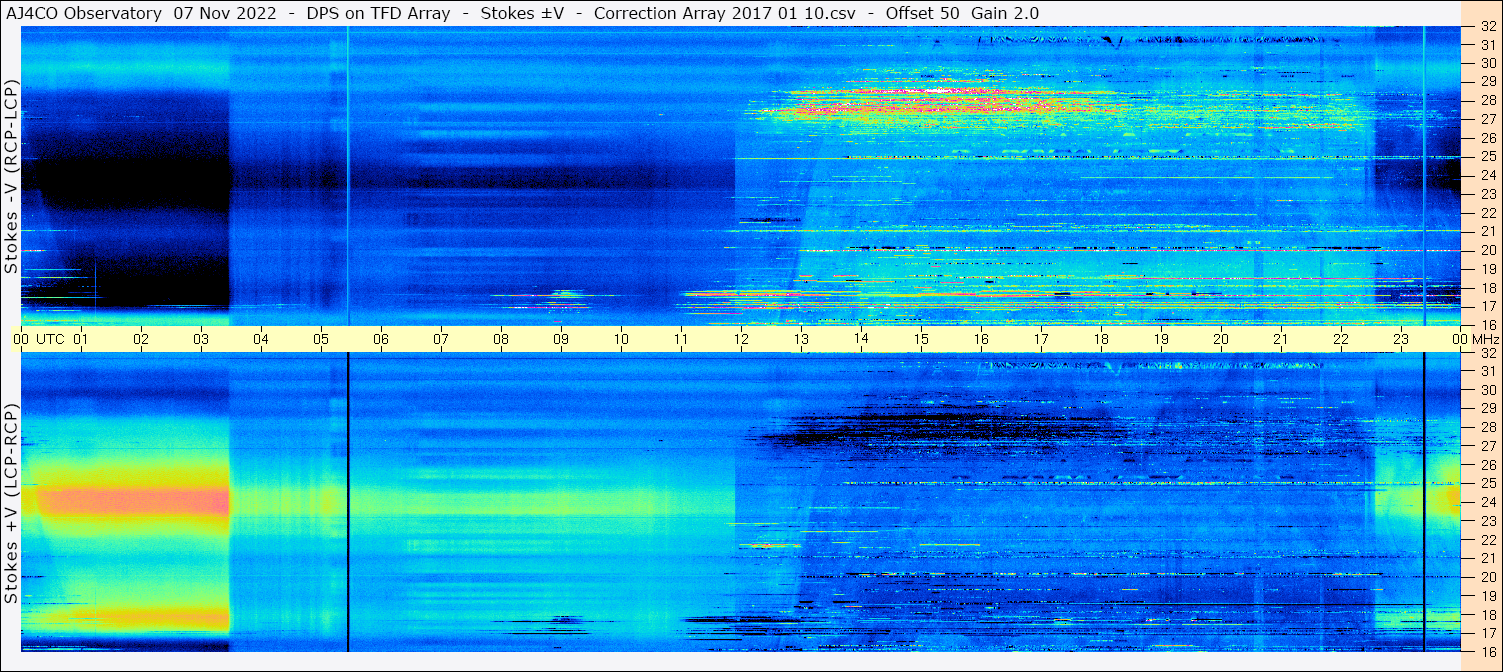The width and height of the screenshot is (1503, 672).
Task: Select the 30 MHz label of Stokes +V panel
Action: pyautogui.click(x=1487, y=390)
